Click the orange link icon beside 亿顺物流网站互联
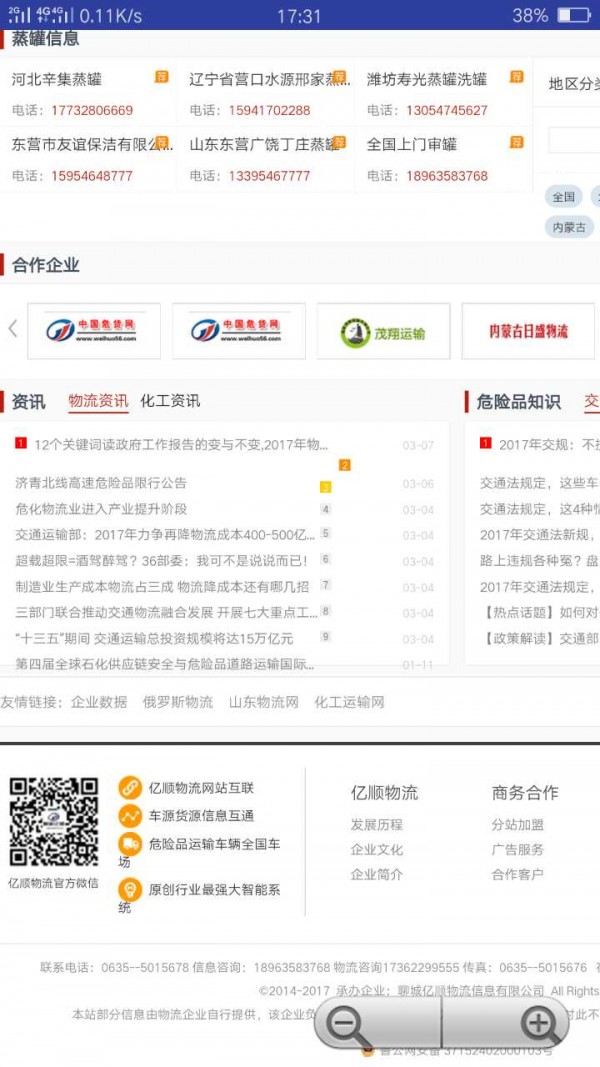Viewport: 600px width, 1067px height. [x=130, y=788]
